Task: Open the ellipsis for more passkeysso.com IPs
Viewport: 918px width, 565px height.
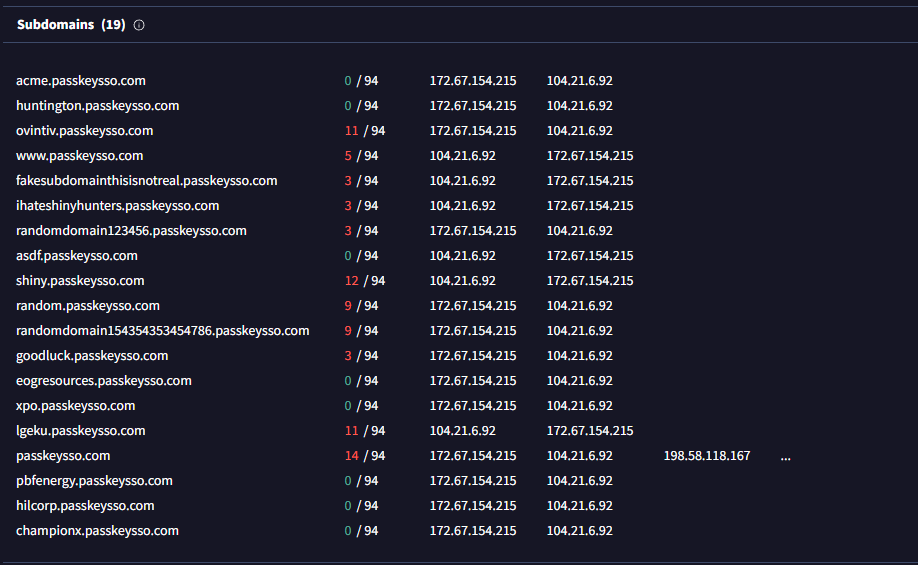Action: coord(786,456)
